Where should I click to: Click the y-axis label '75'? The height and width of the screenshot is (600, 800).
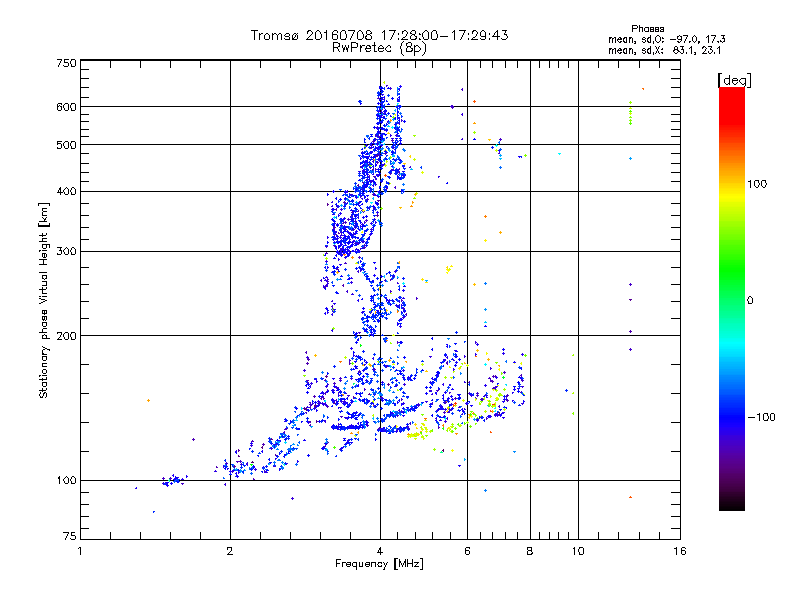[70, 536]
